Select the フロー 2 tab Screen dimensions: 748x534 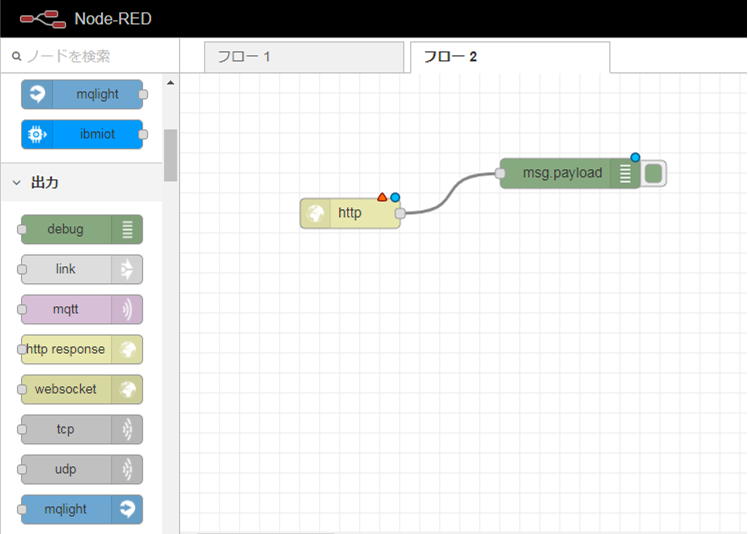(510, 57)
